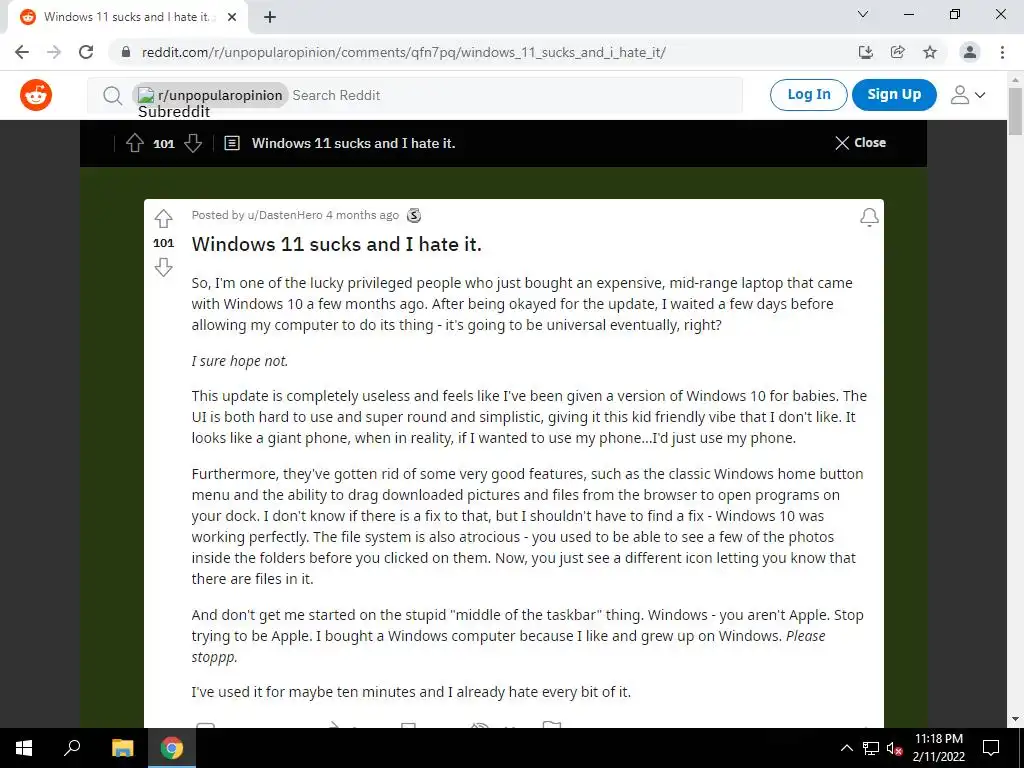Click the scrollbar down arrow
Viewport: 1024px width, 768px height.
pos(1016,719)
